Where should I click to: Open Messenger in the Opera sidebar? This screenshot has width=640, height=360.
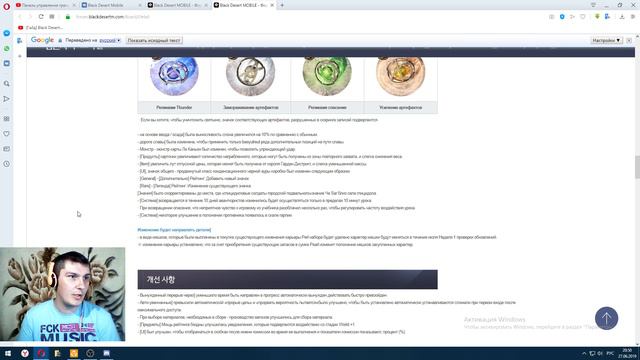pyautogui.click(x=7, y=33)
